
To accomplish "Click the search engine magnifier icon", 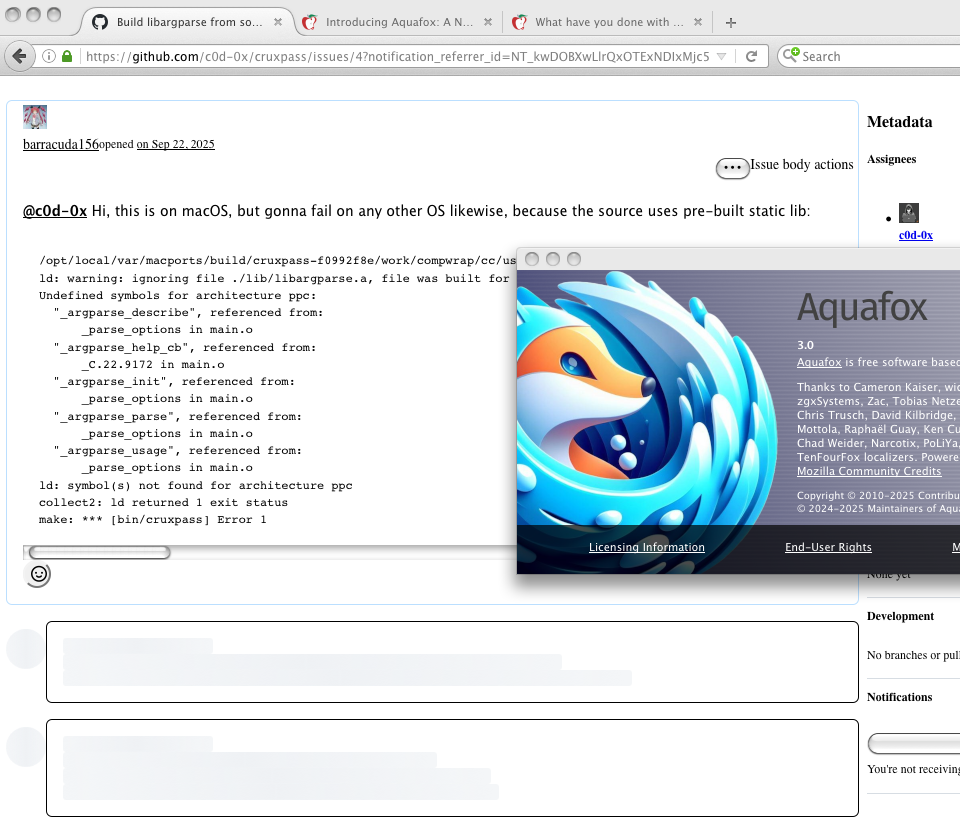I will tap(790, 55).
